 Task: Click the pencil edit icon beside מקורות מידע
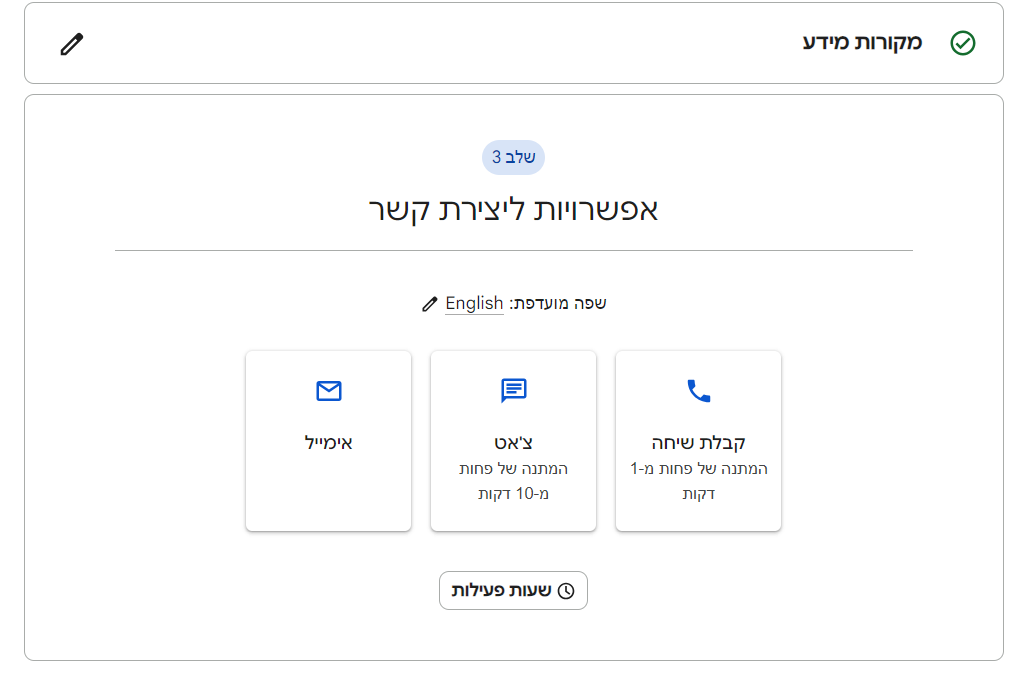click(x=72, y=44)
